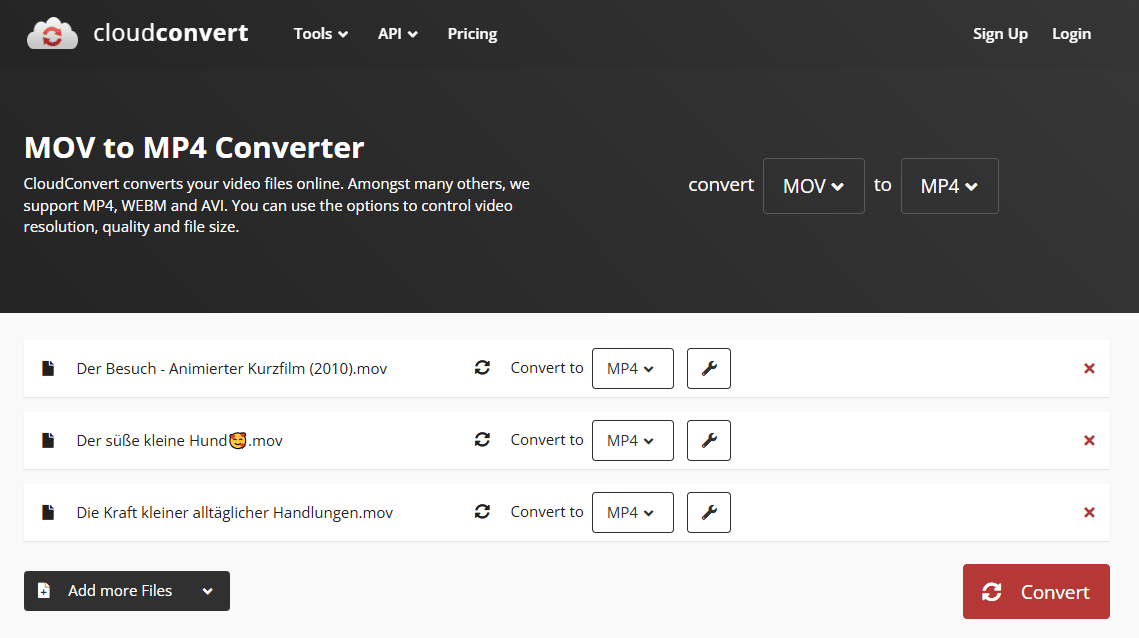
Task: Open wrench settings for Der Besuch file
Action: [709, 368]
